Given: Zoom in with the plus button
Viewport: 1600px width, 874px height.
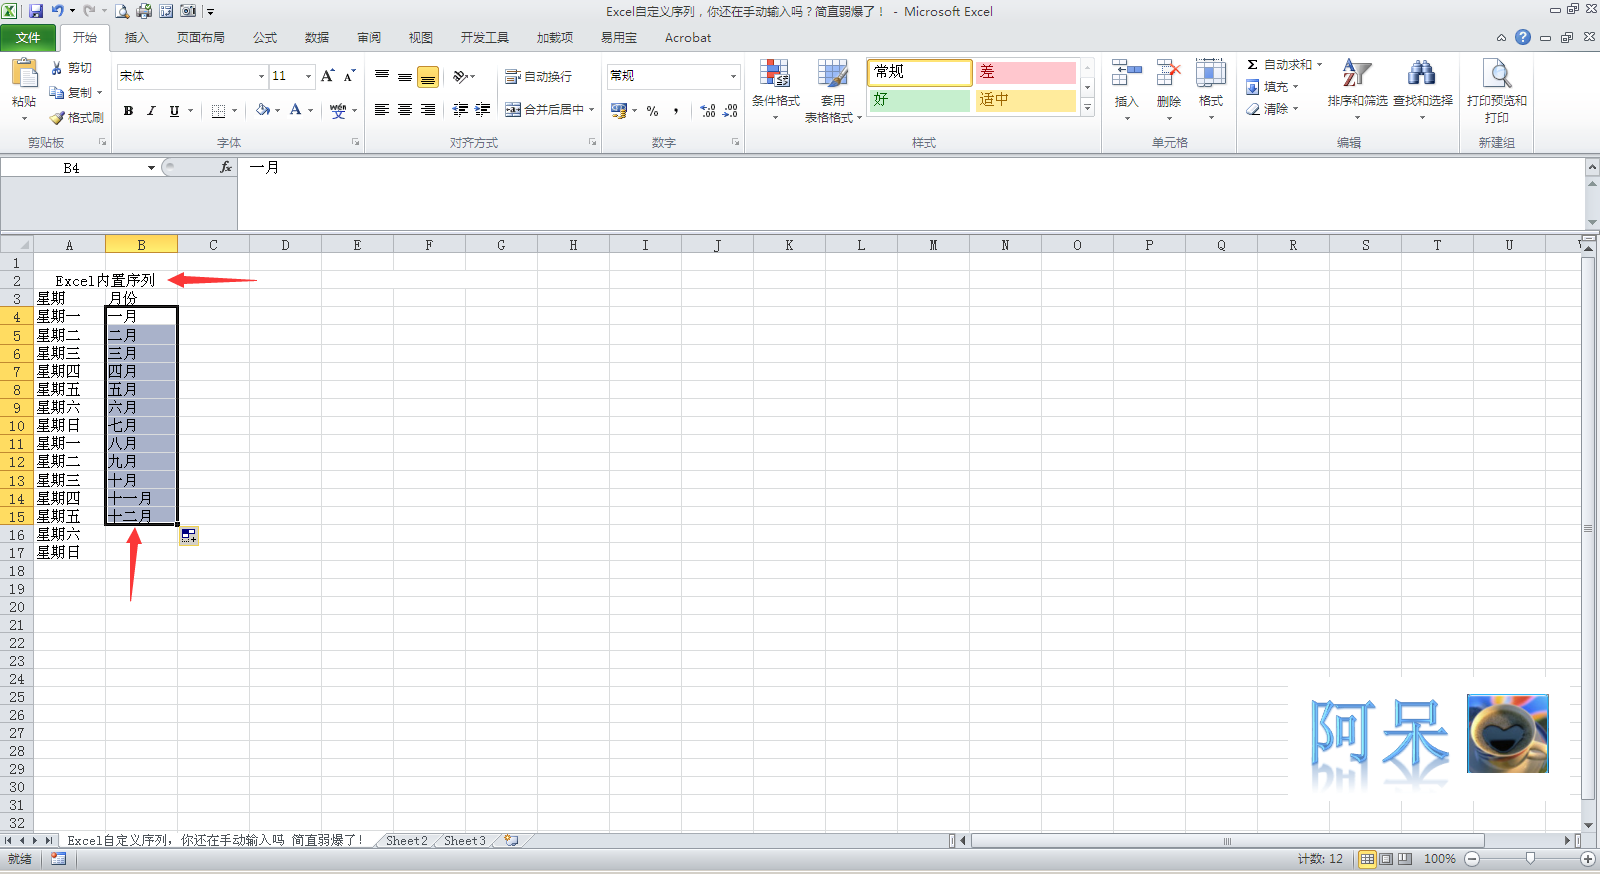Looking at the screenshot, I should coord(1587,859).
